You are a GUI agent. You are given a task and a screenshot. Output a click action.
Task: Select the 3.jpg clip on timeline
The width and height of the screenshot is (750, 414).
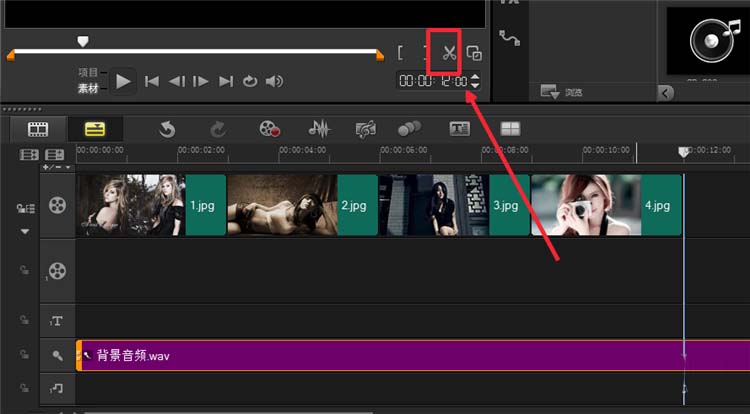pyautogui.click(x=454, y=205)
